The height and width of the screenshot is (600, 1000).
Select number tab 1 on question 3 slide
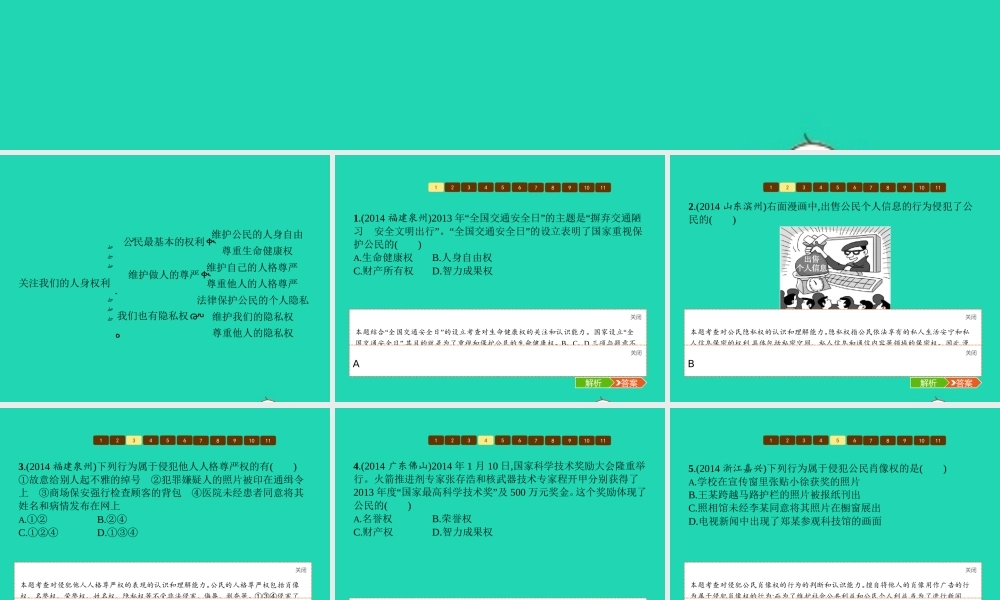(x=101, y=441)
